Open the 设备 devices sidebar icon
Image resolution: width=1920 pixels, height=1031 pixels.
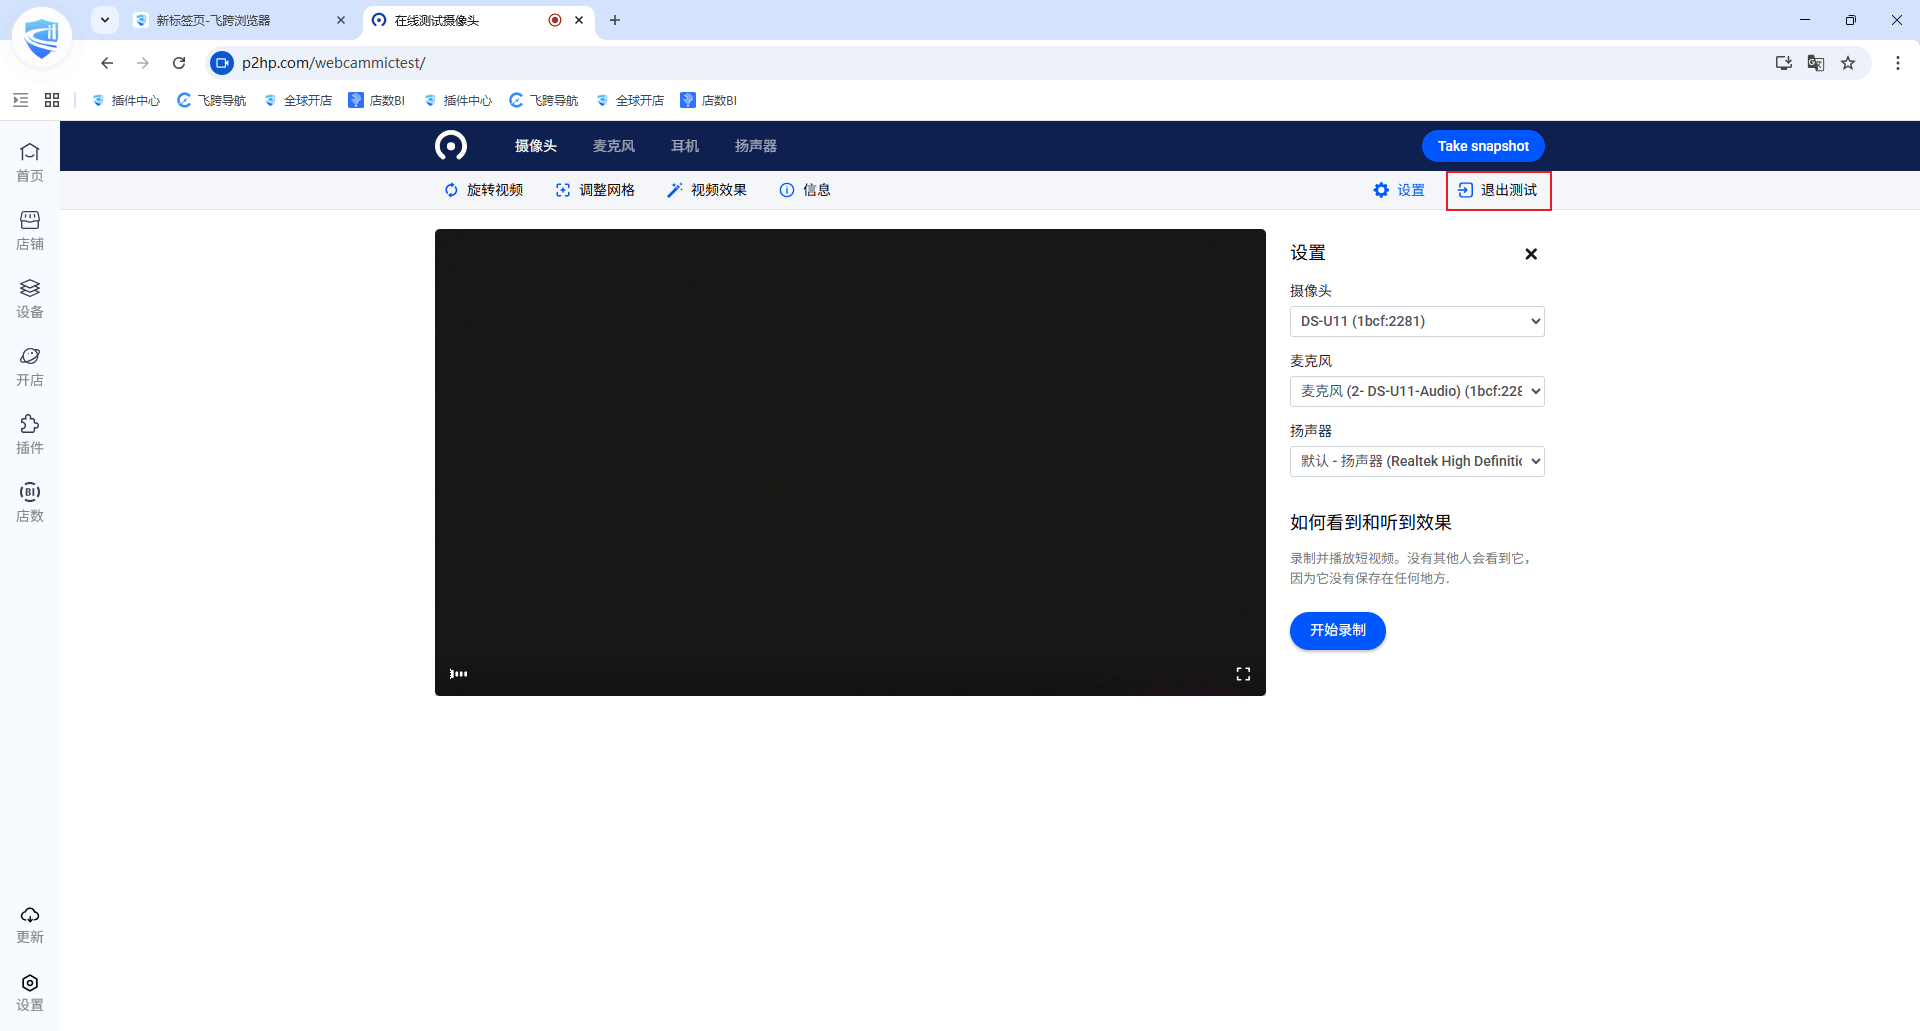click(x=30, y=298)
